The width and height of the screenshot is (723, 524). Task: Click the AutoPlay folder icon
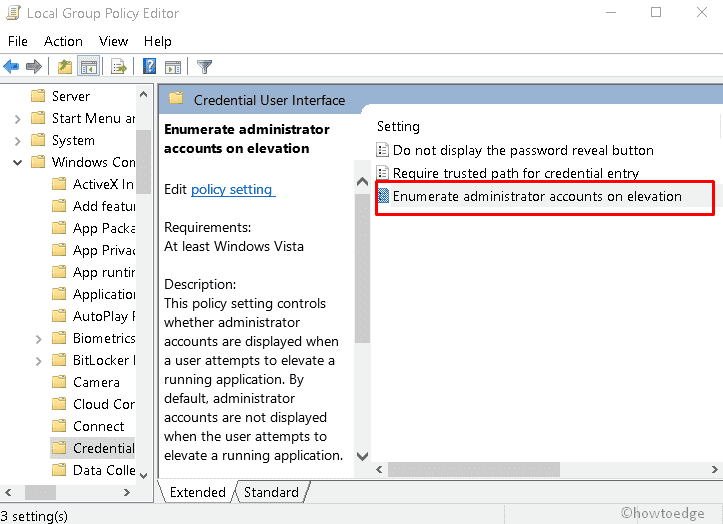coord(59,316)
